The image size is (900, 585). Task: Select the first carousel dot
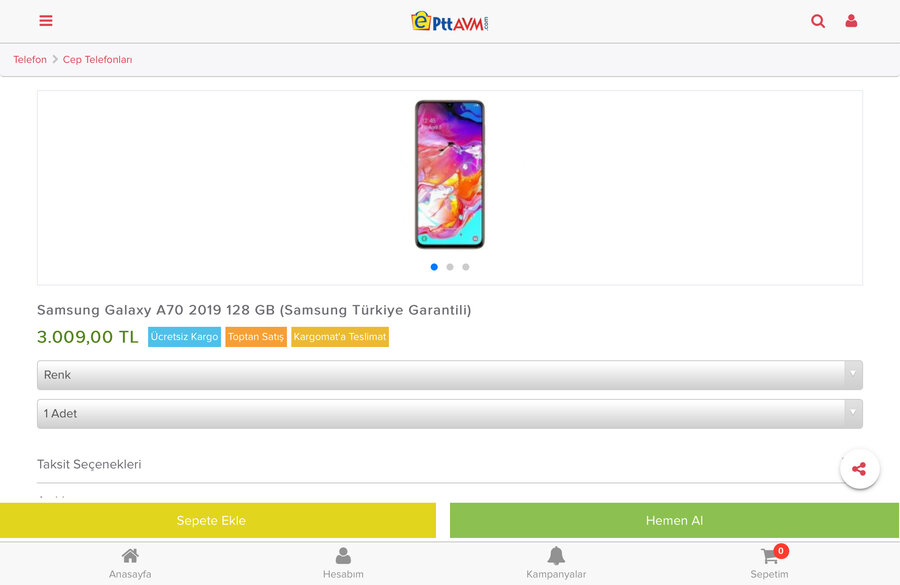pos(434,267)
